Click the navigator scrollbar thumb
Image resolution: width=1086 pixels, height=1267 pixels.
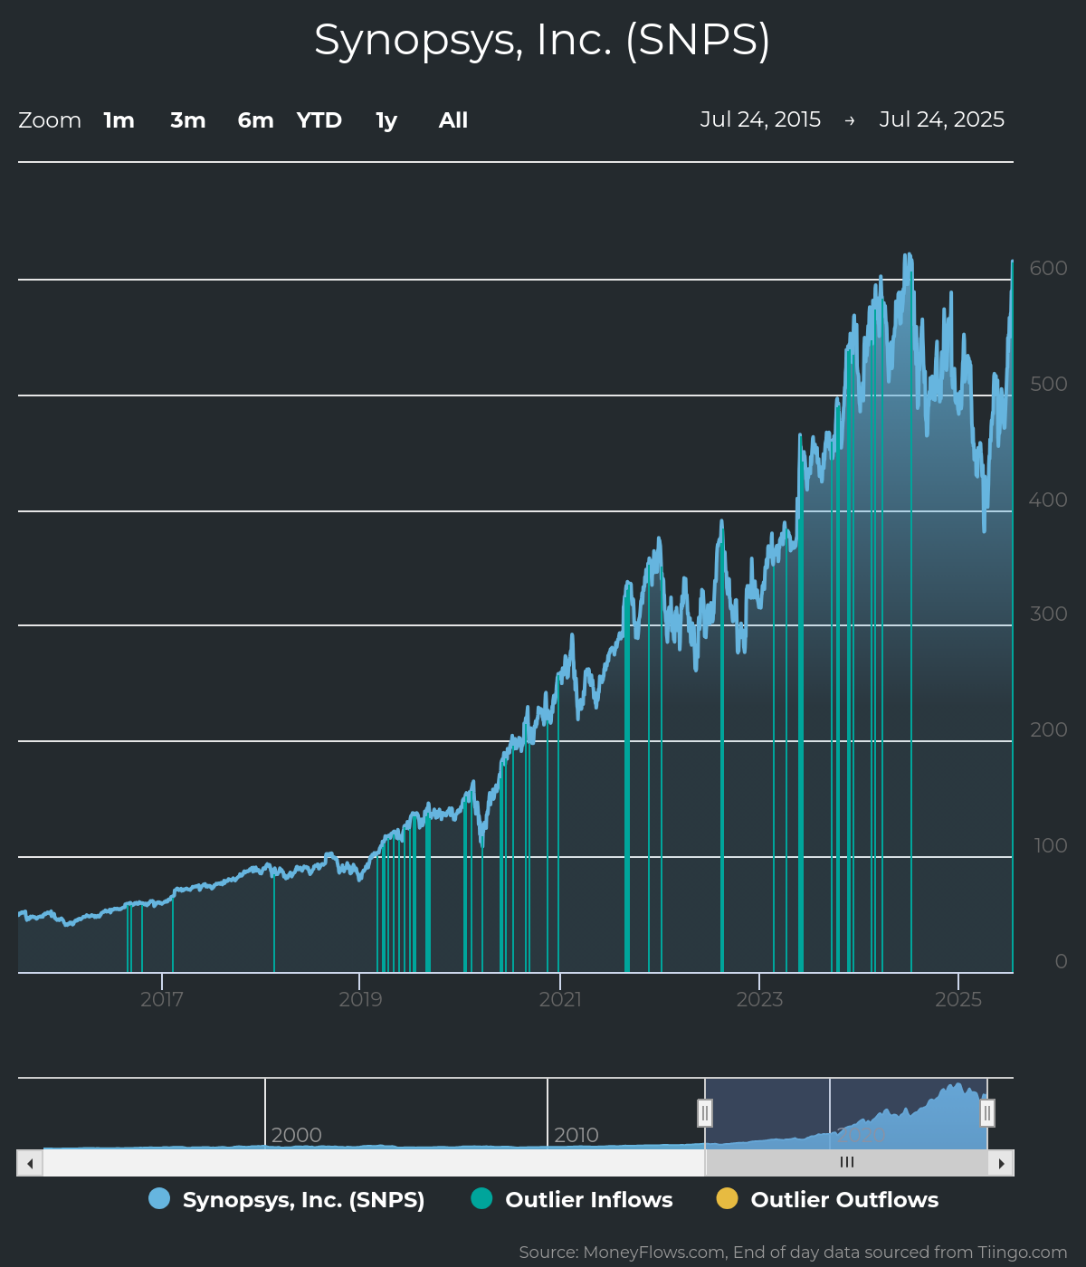pos(846,1163)
